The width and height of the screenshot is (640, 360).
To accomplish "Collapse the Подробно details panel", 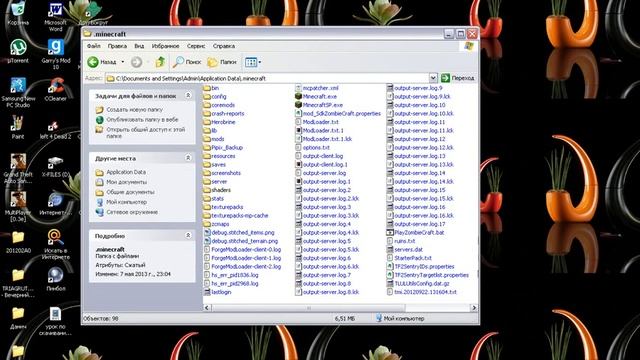I will click(x=188, y=235).
